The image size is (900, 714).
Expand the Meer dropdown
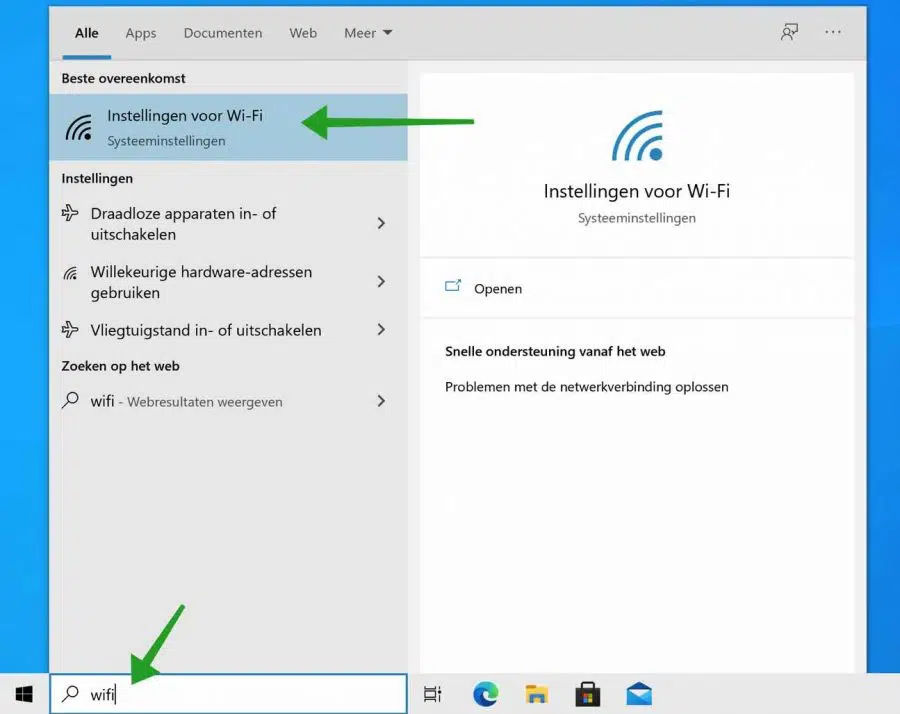coord(368,33)
